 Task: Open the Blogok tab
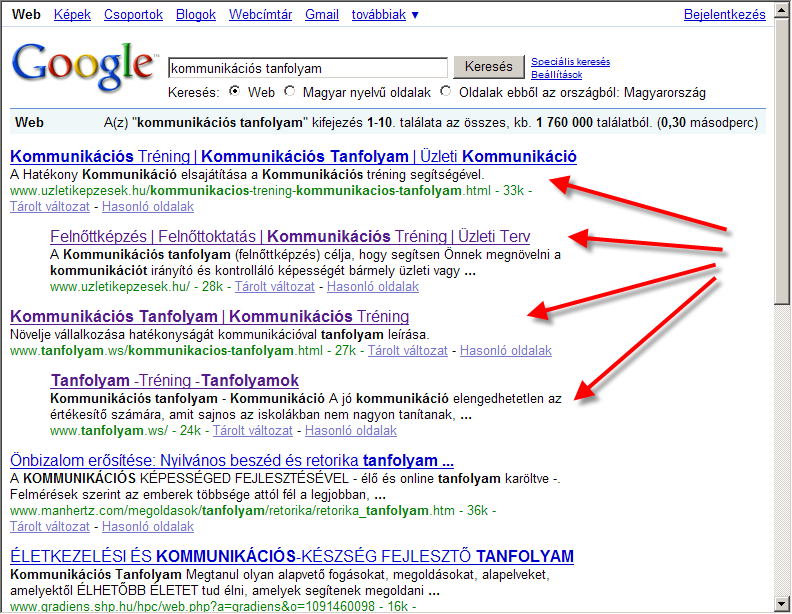click(195, 15)
